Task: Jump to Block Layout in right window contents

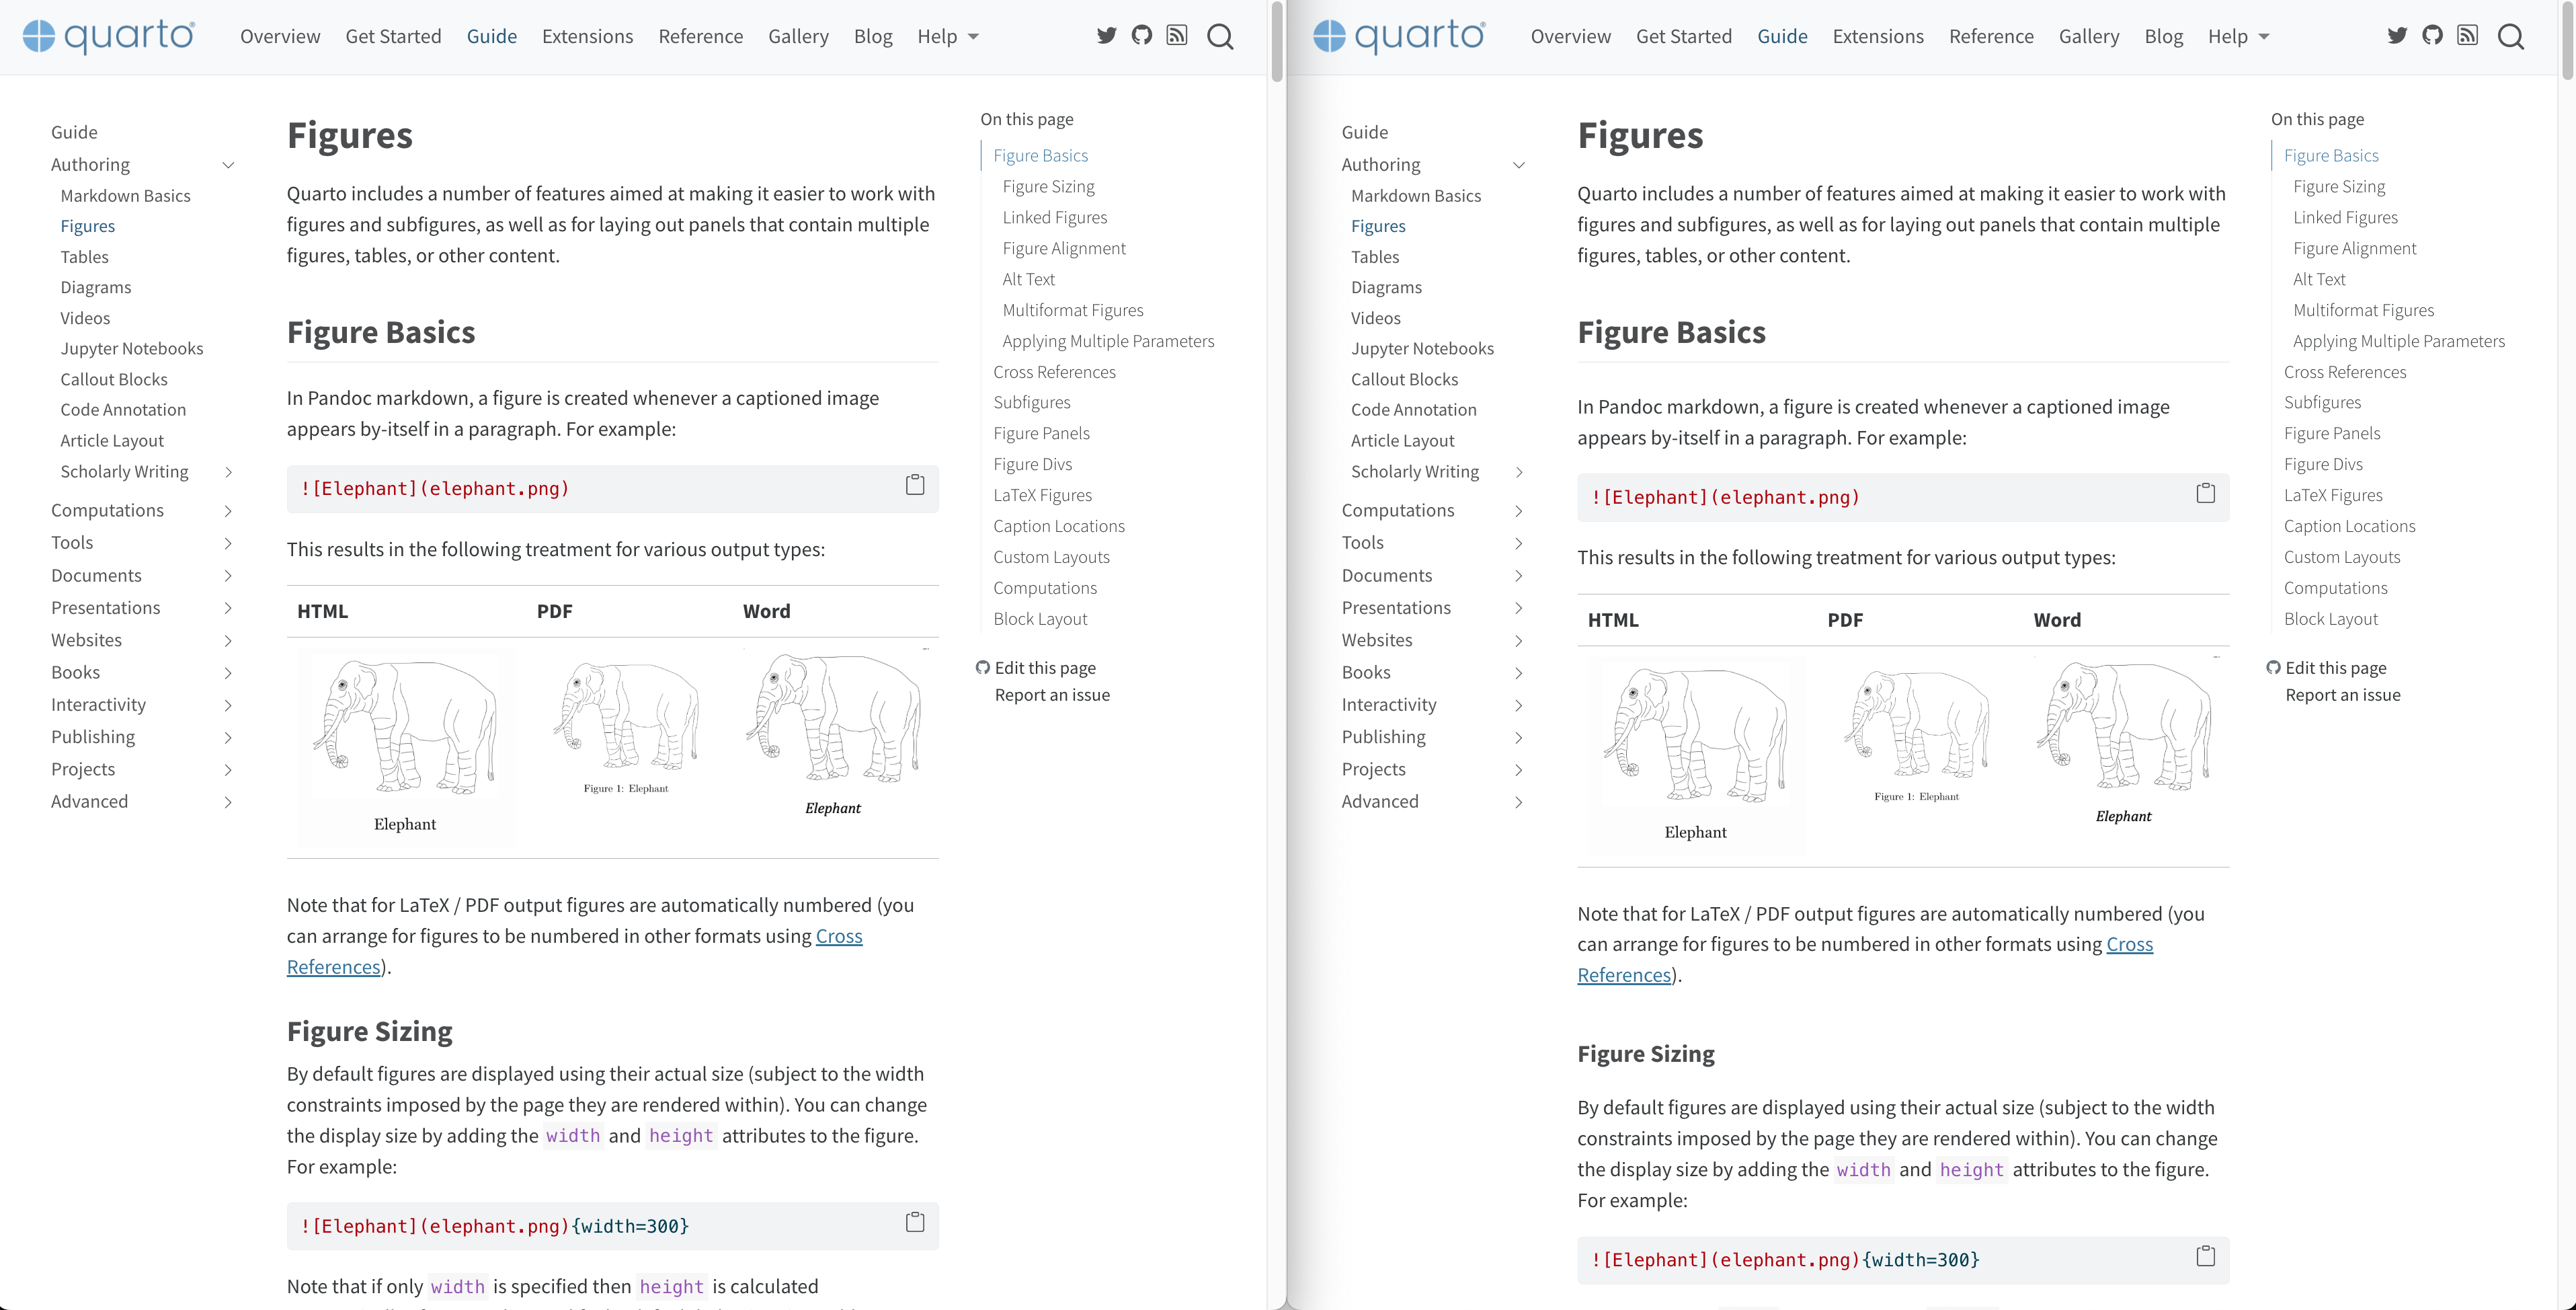Action: coord(2331,619)
